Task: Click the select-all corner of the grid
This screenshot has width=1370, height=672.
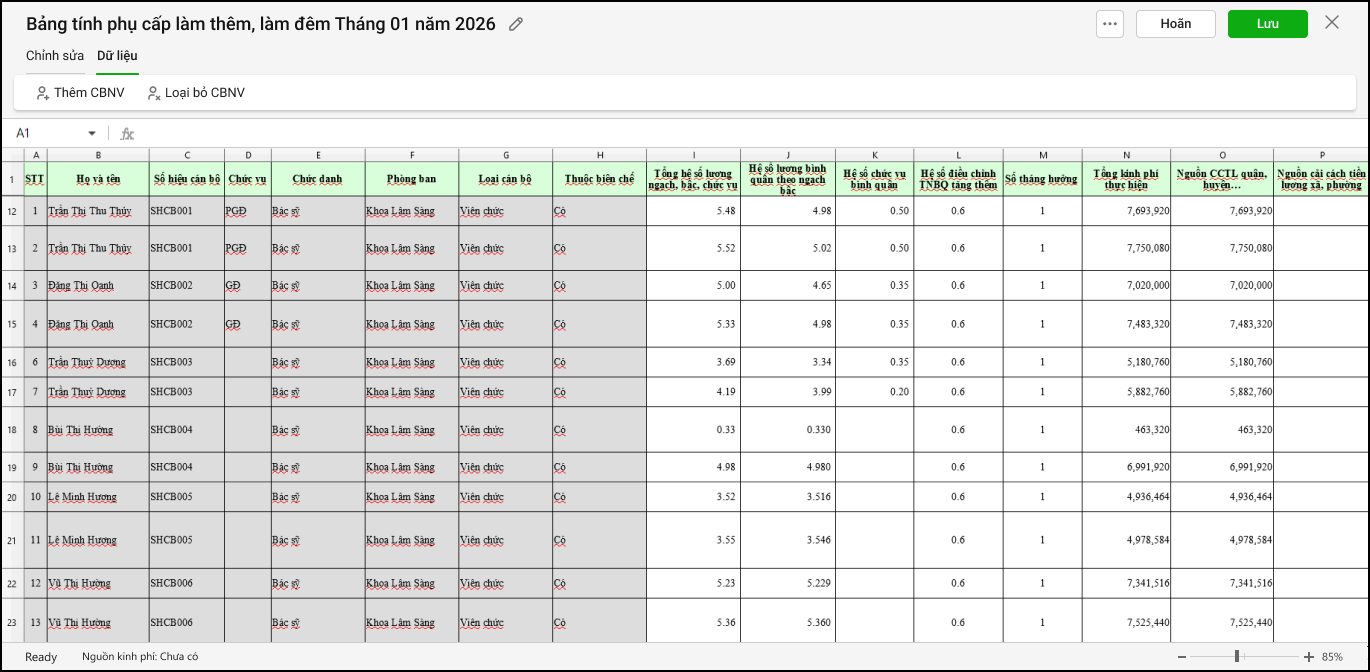Action: pos(12,155)
